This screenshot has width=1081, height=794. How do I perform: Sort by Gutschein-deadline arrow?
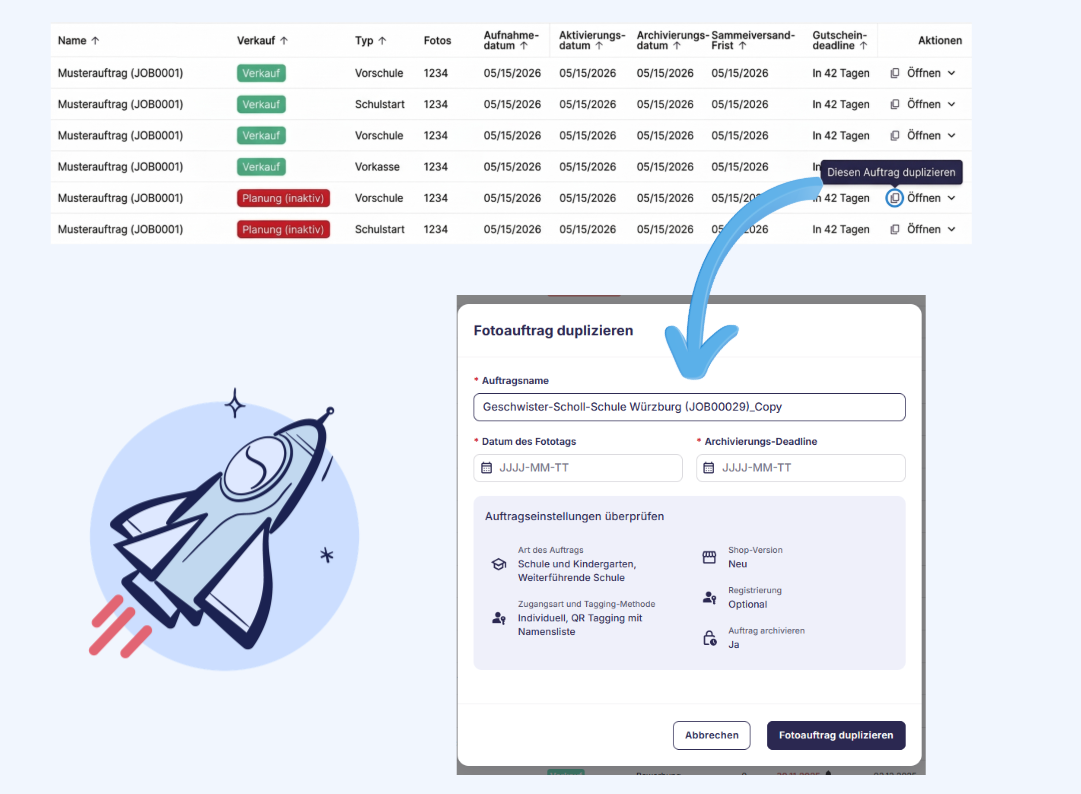[x=863, y=45]
